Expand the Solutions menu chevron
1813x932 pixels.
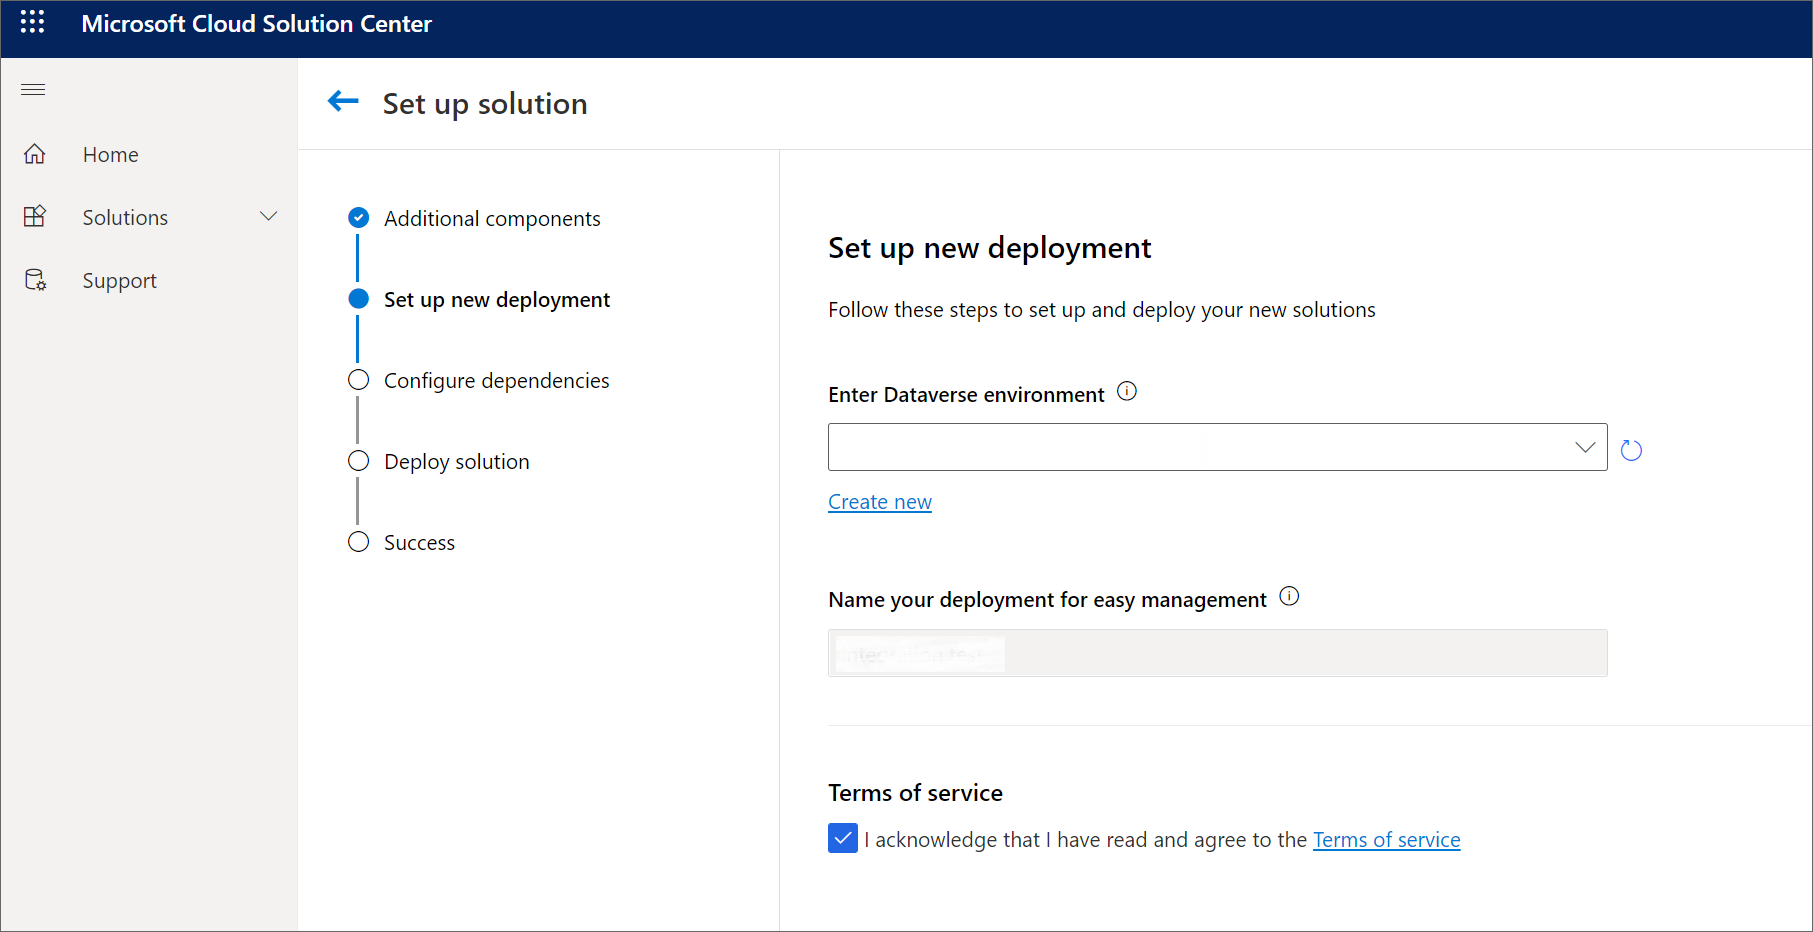(x=269, y=216)
